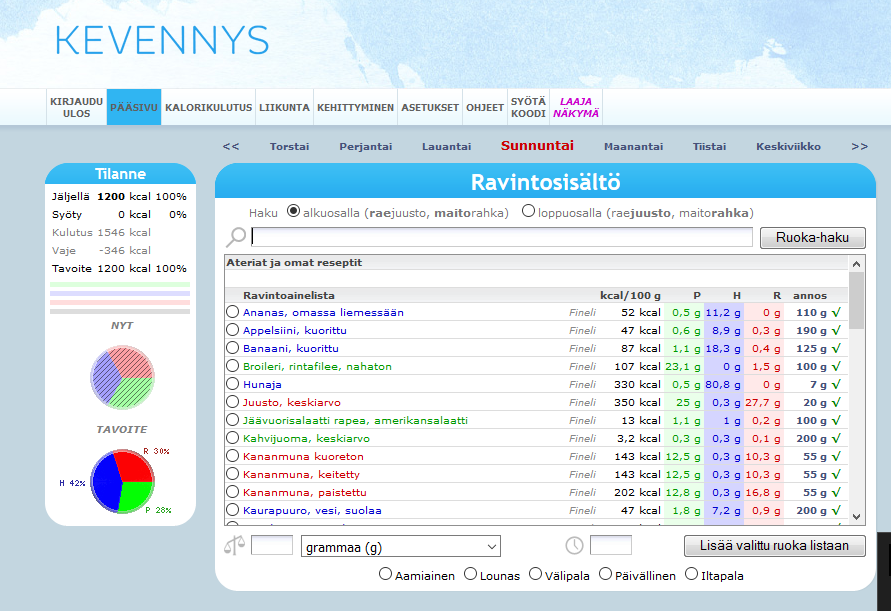Open Pääsivu main page tab
Viewport: 891px width, 611px height.
pyautogui.click(x=134, y=107)
